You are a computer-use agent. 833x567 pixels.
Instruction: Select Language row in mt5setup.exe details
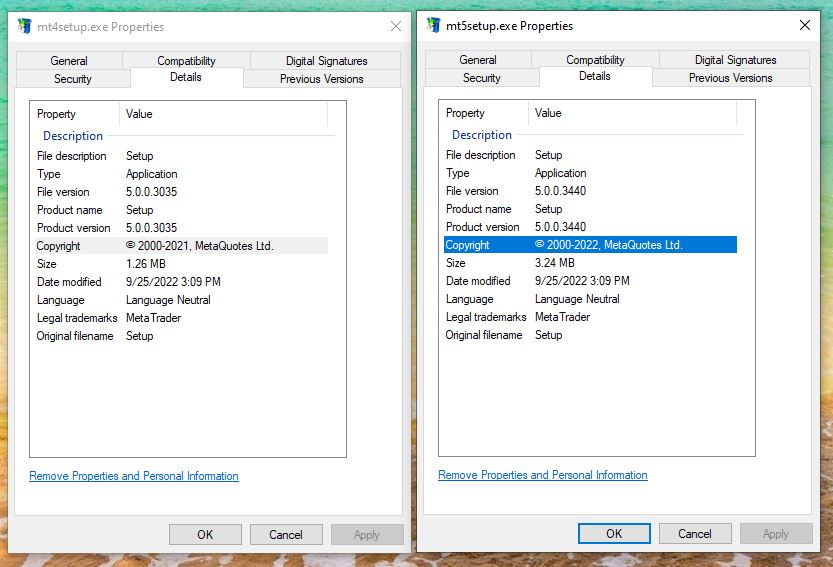(x=591, y=299)
